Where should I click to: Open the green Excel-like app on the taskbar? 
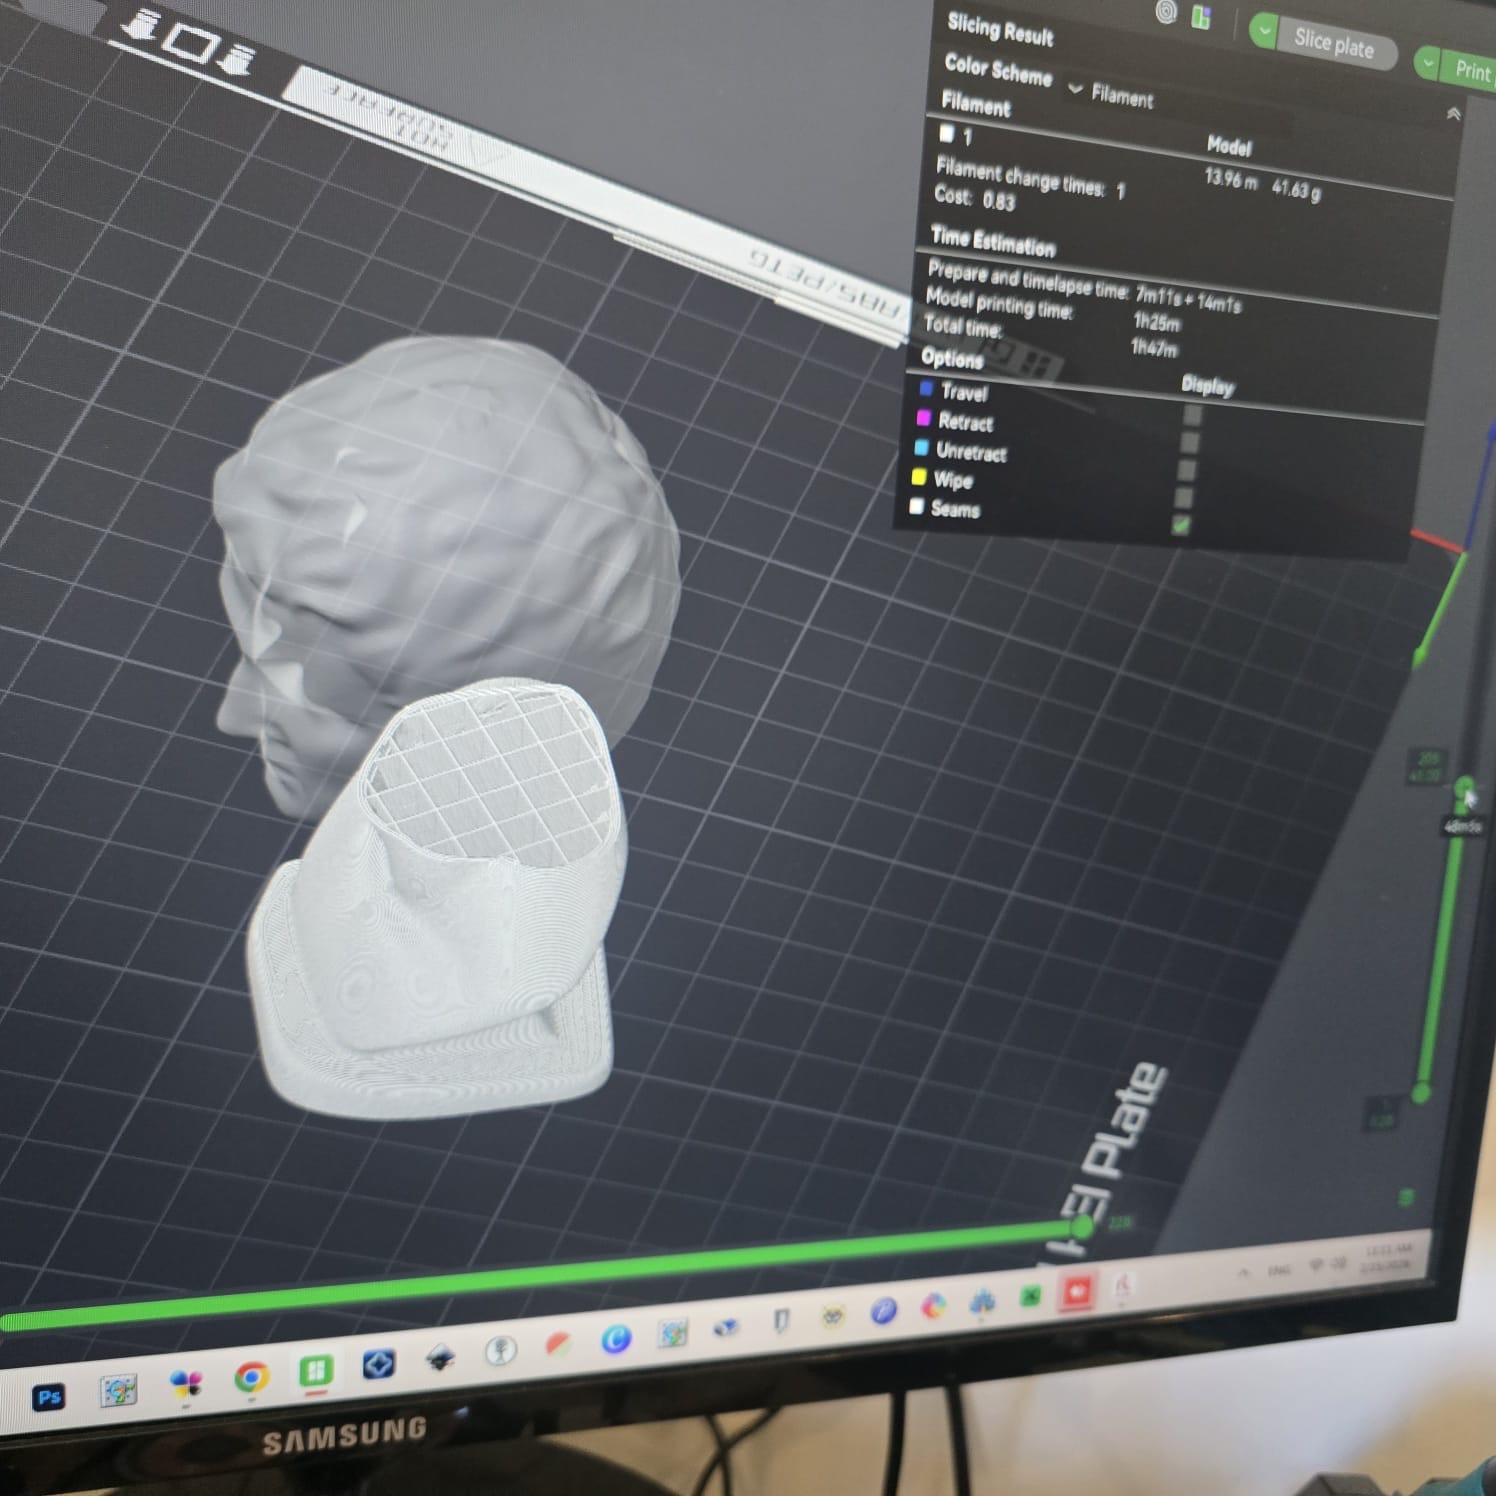[1030, 1297]
